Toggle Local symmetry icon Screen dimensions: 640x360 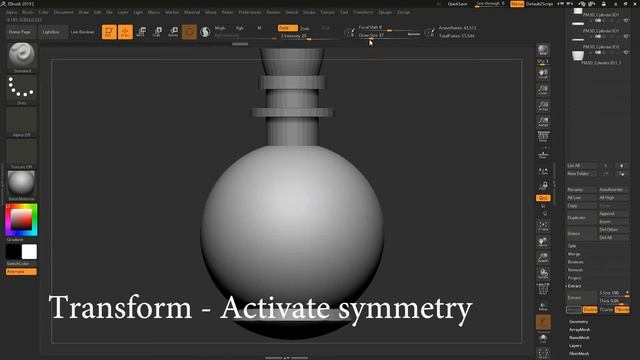[543, 171]
